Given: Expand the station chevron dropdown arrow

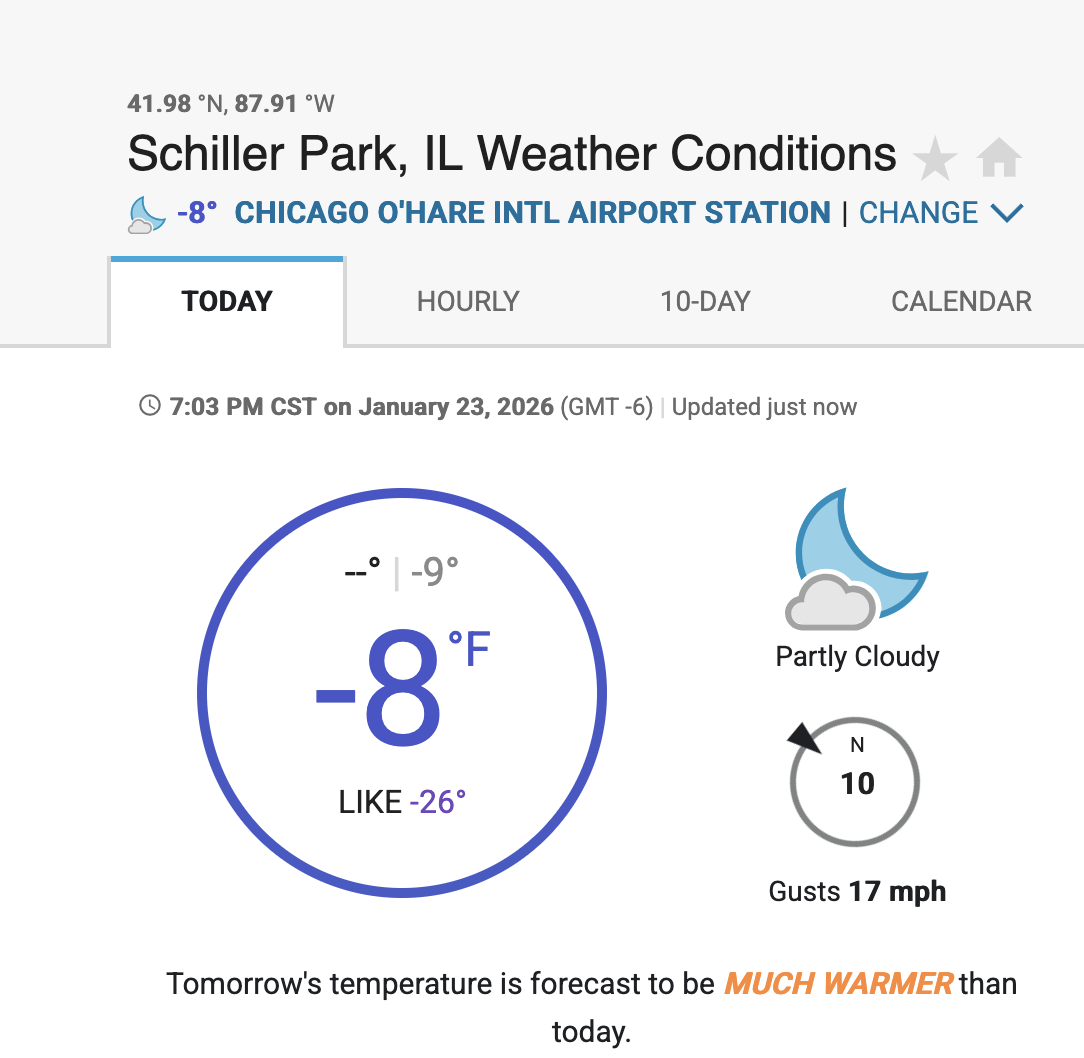Looking at the screenshot, I should 1006,213.
